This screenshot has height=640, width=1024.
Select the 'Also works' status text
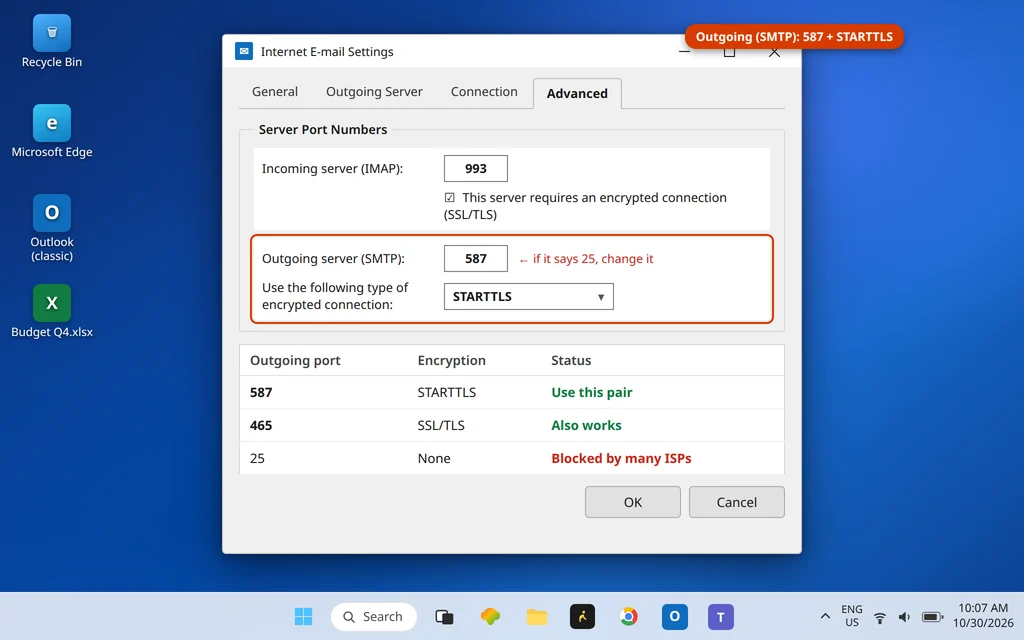[x=586, y=425]
